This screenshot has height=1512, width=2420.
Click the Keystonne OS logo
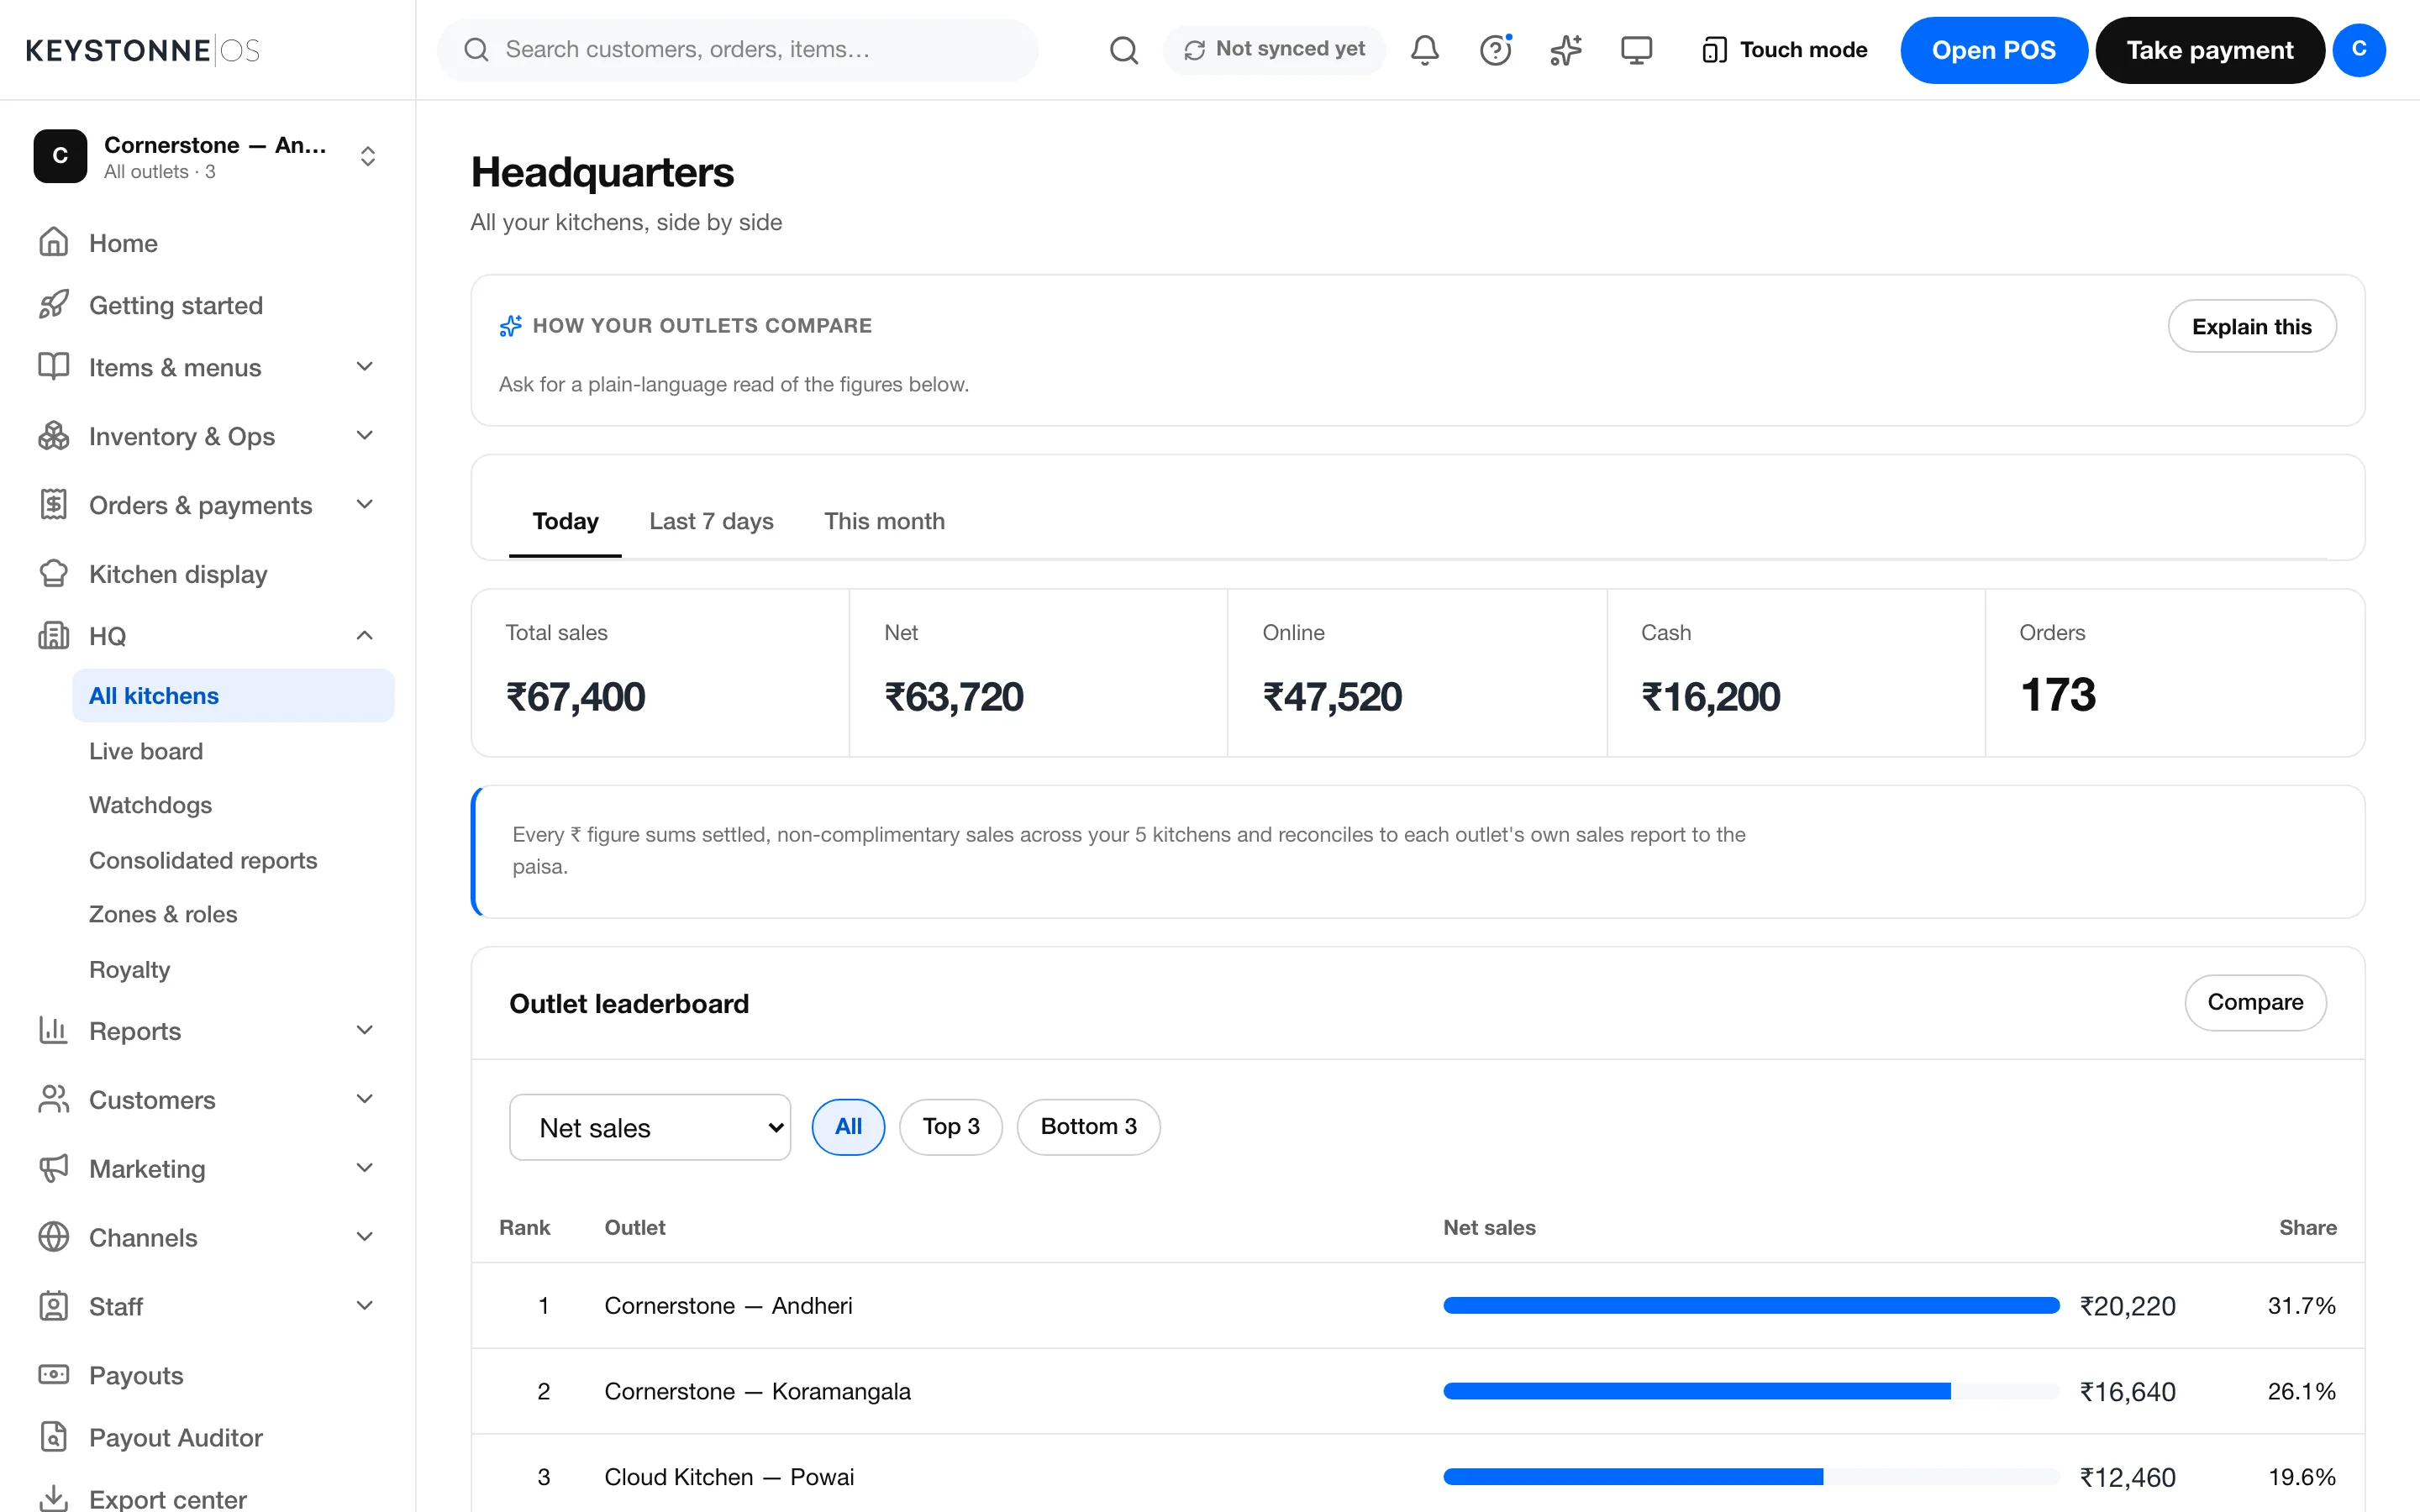tap(142, 50)
